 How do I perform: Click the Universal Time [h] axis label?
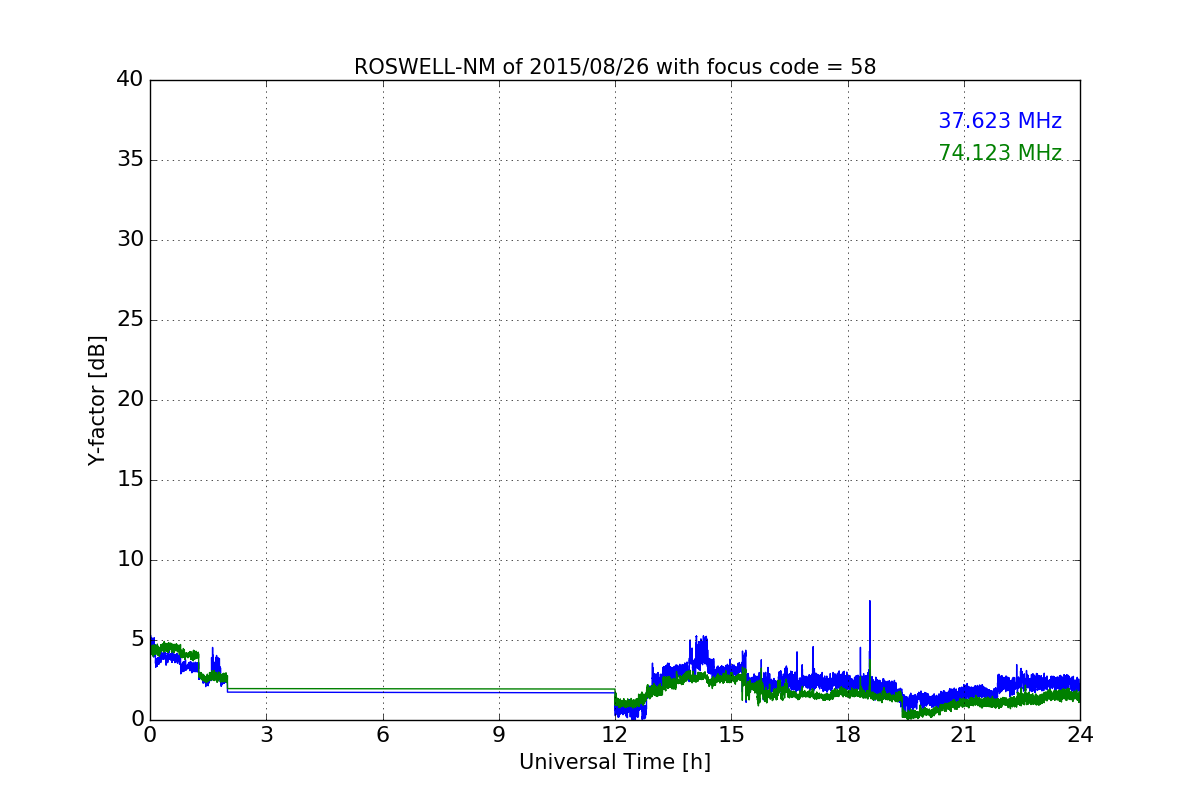[615, 762]
